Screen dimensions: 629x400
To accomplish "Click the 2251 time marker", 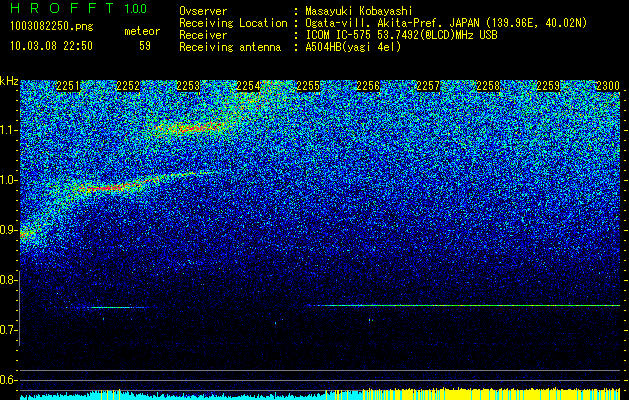I will [68, 86].
